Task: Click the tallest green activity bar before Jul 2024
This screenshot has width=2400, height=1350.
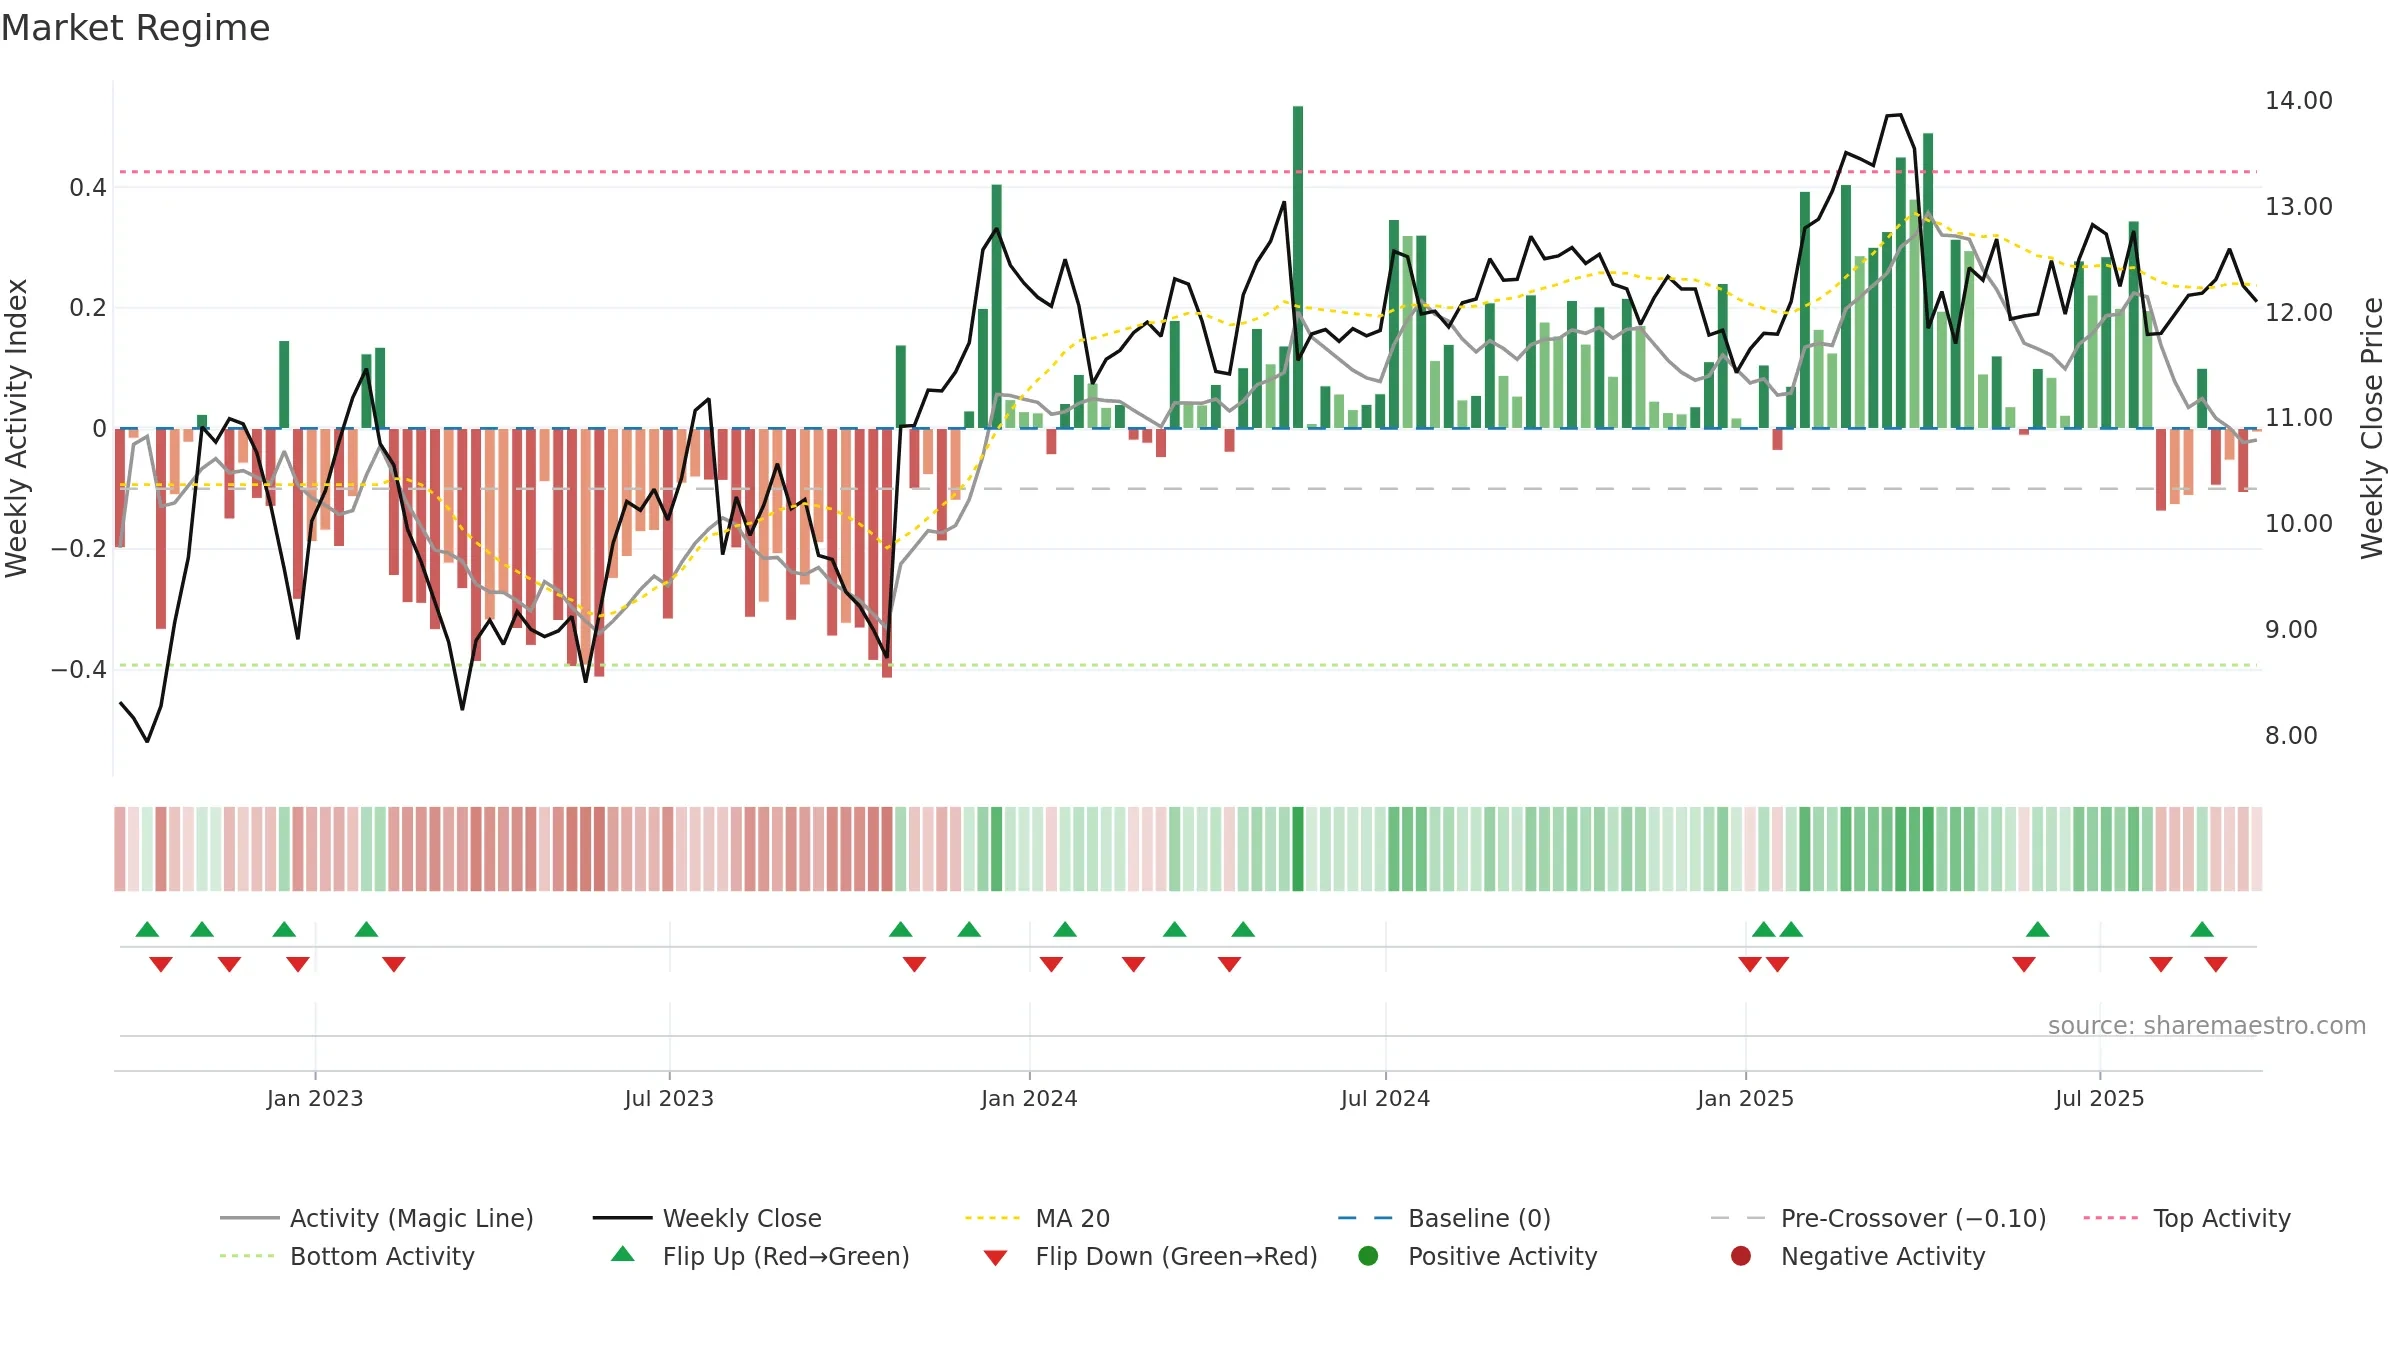Action: coord(1298,267)
